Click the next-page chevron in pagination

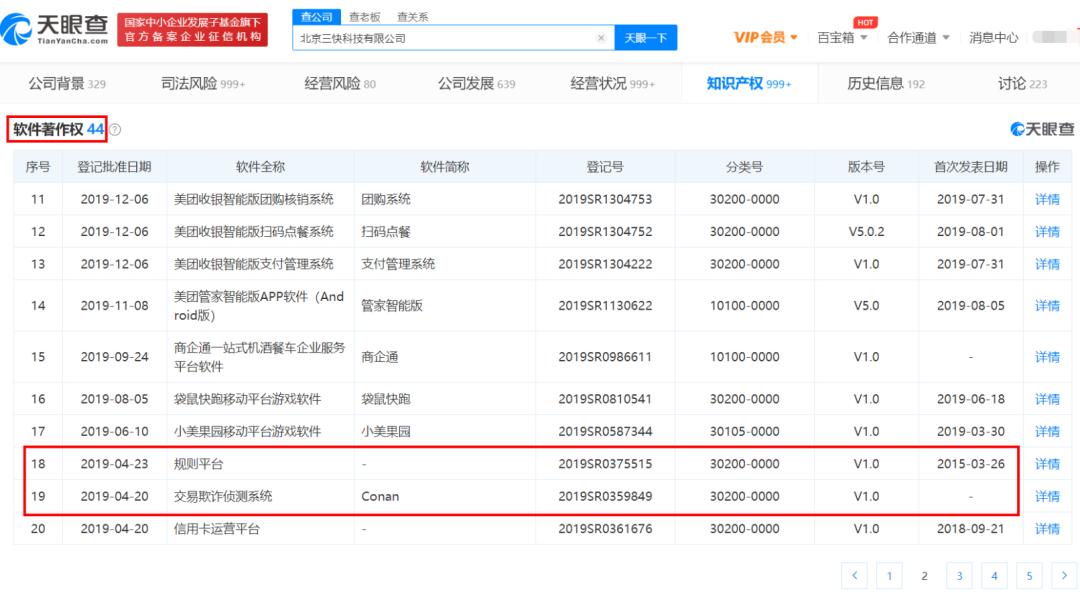[x=1063, y=575]
